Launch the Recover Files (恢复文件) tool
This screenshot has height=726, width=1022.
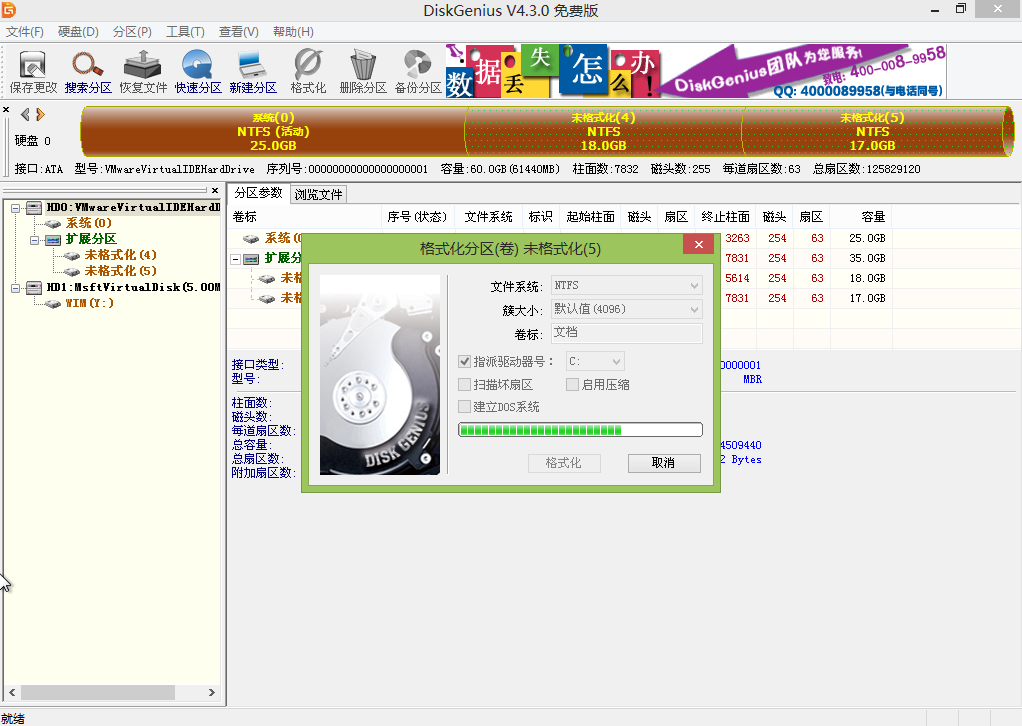pyautogui.click(x=143, y=72)
